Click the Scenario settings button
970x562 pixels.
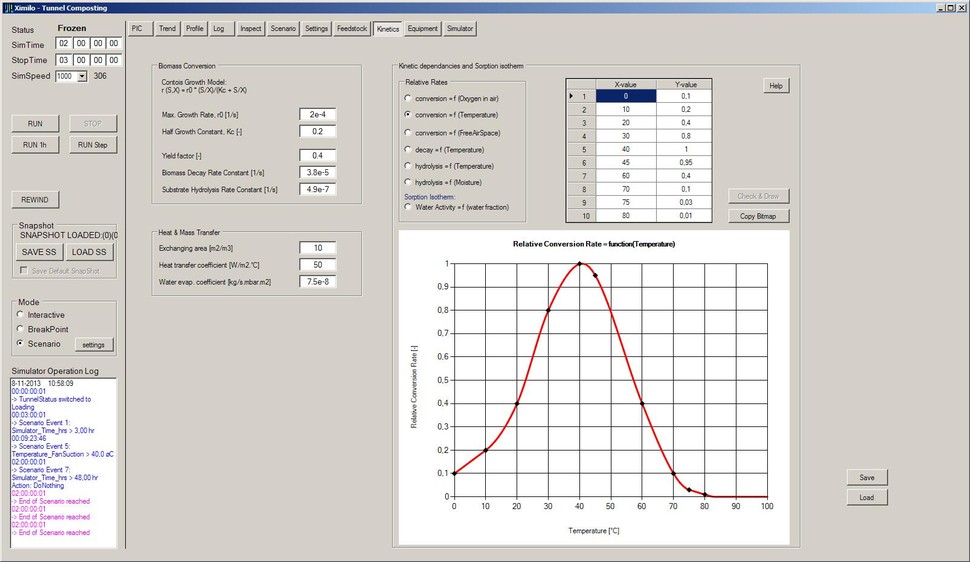click(93, 345)
